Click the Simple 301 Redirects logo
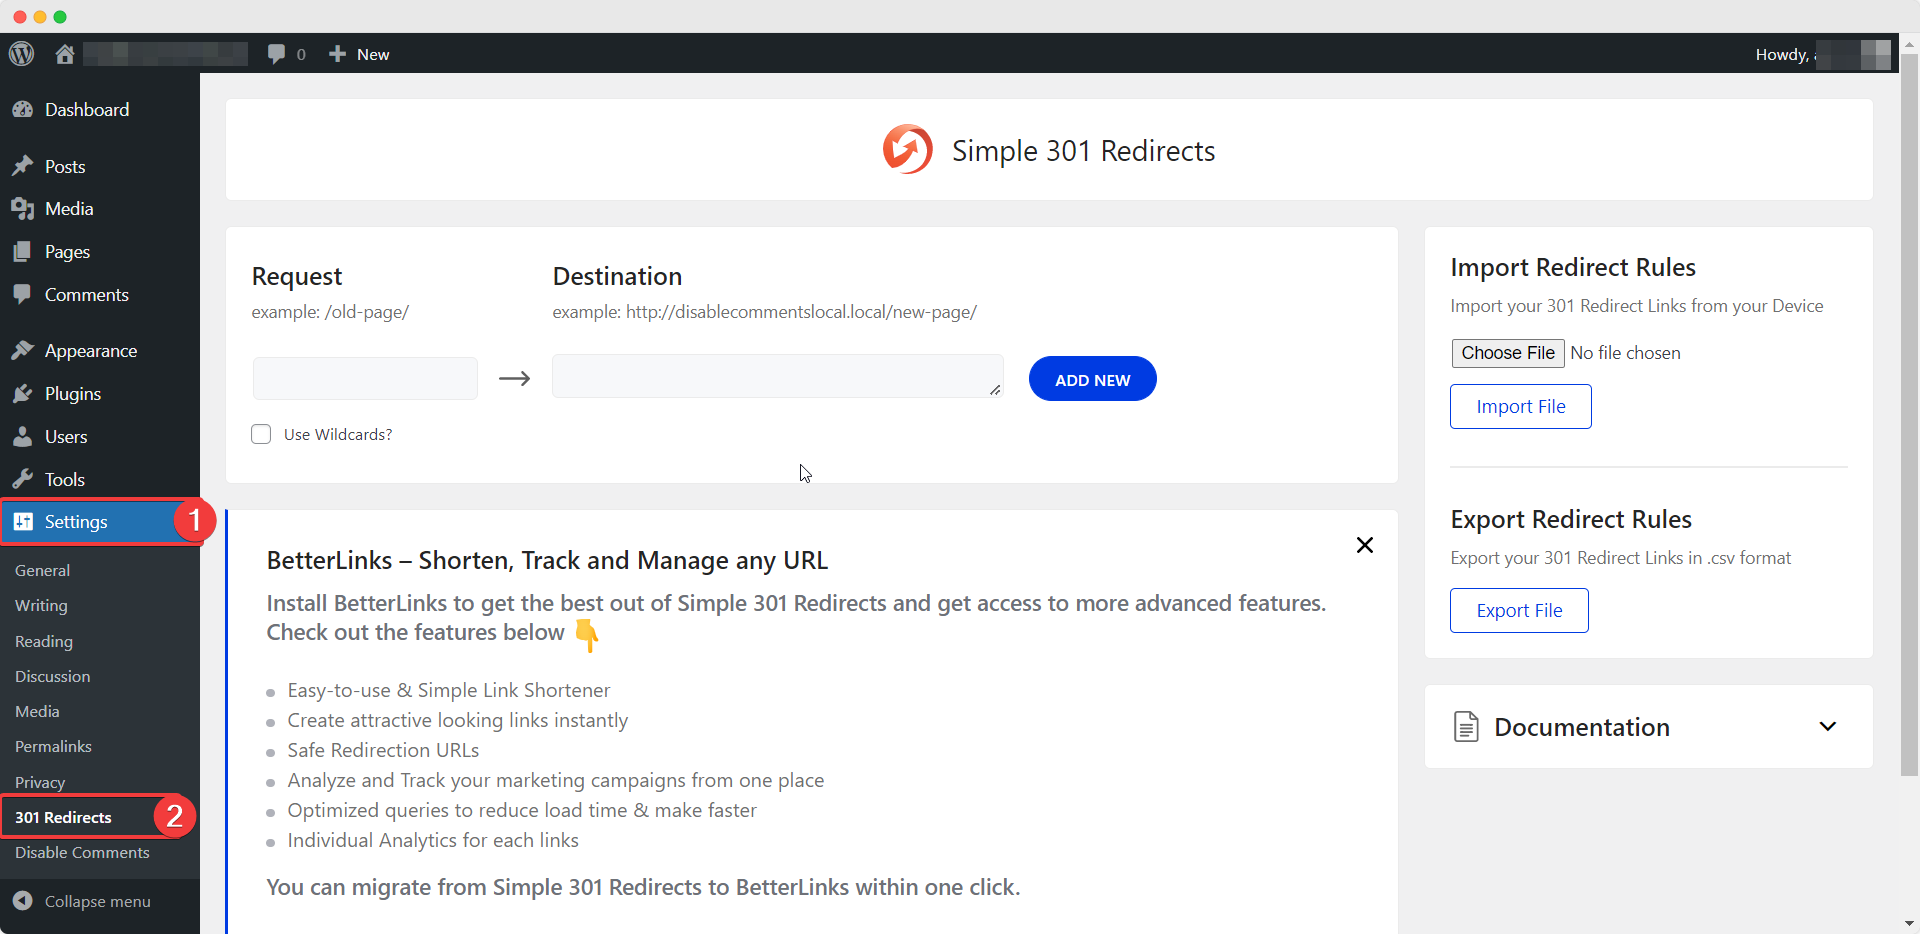 (908, 150)
